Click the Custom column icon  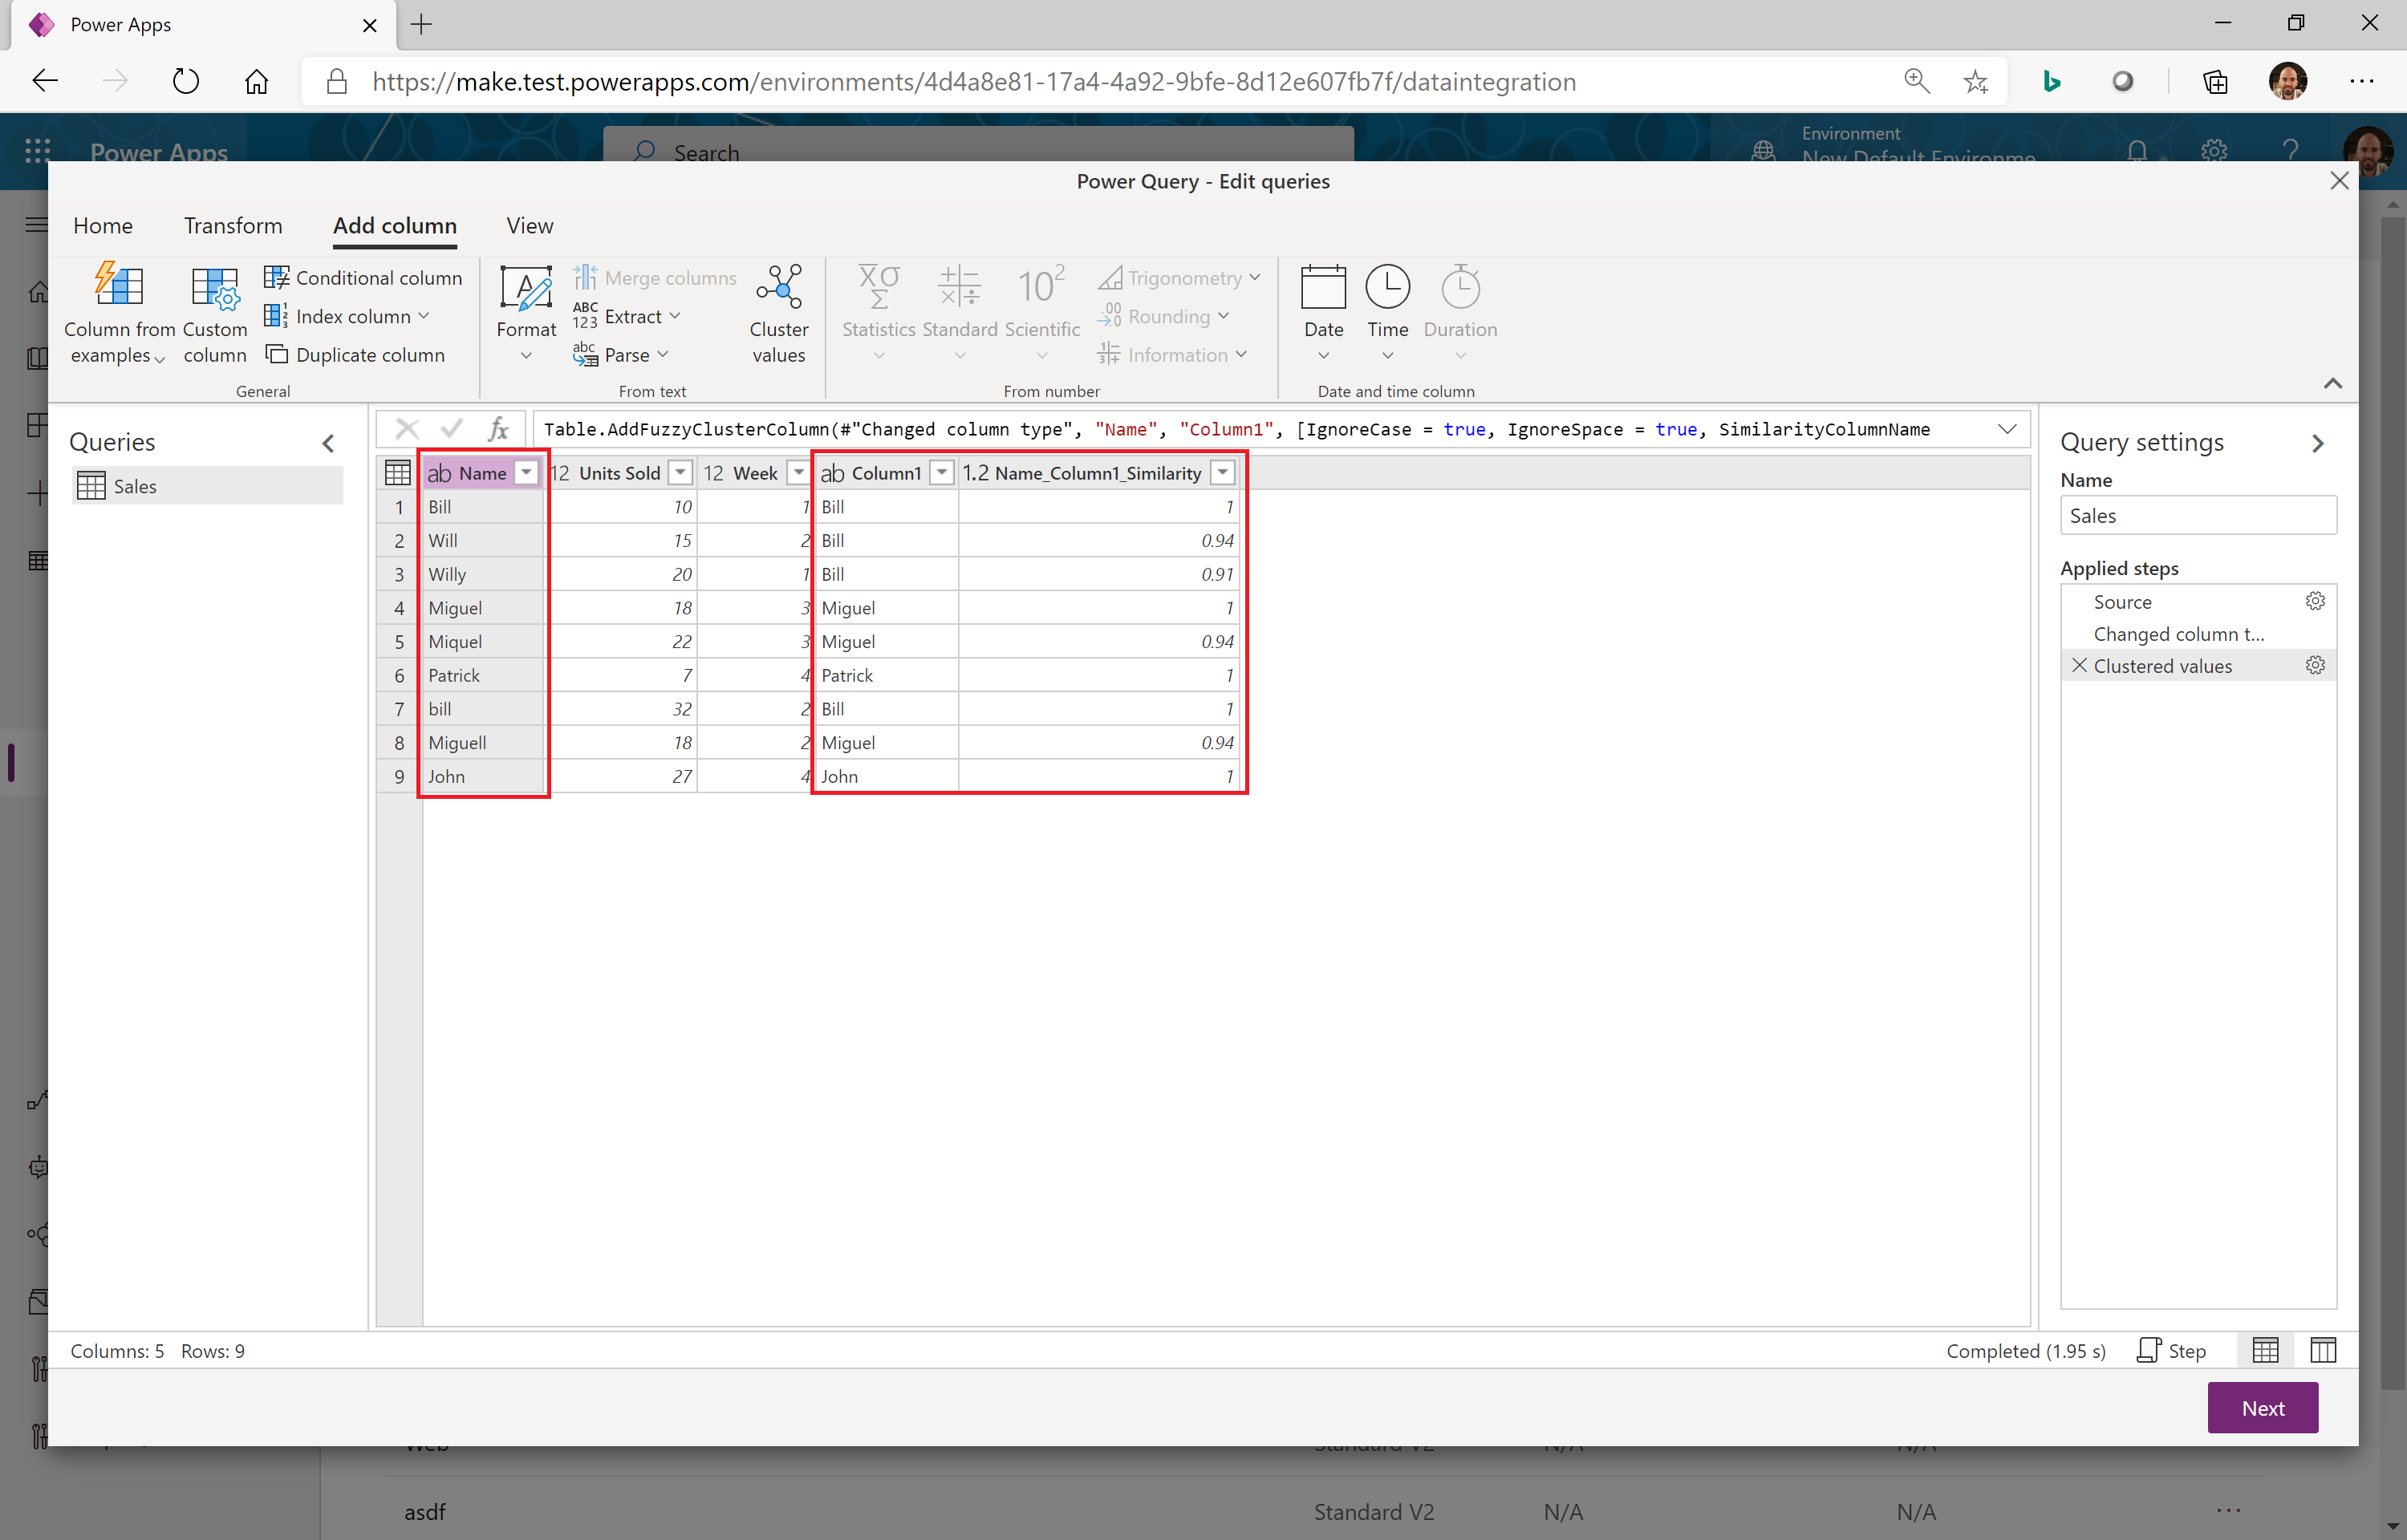(215, 289)
